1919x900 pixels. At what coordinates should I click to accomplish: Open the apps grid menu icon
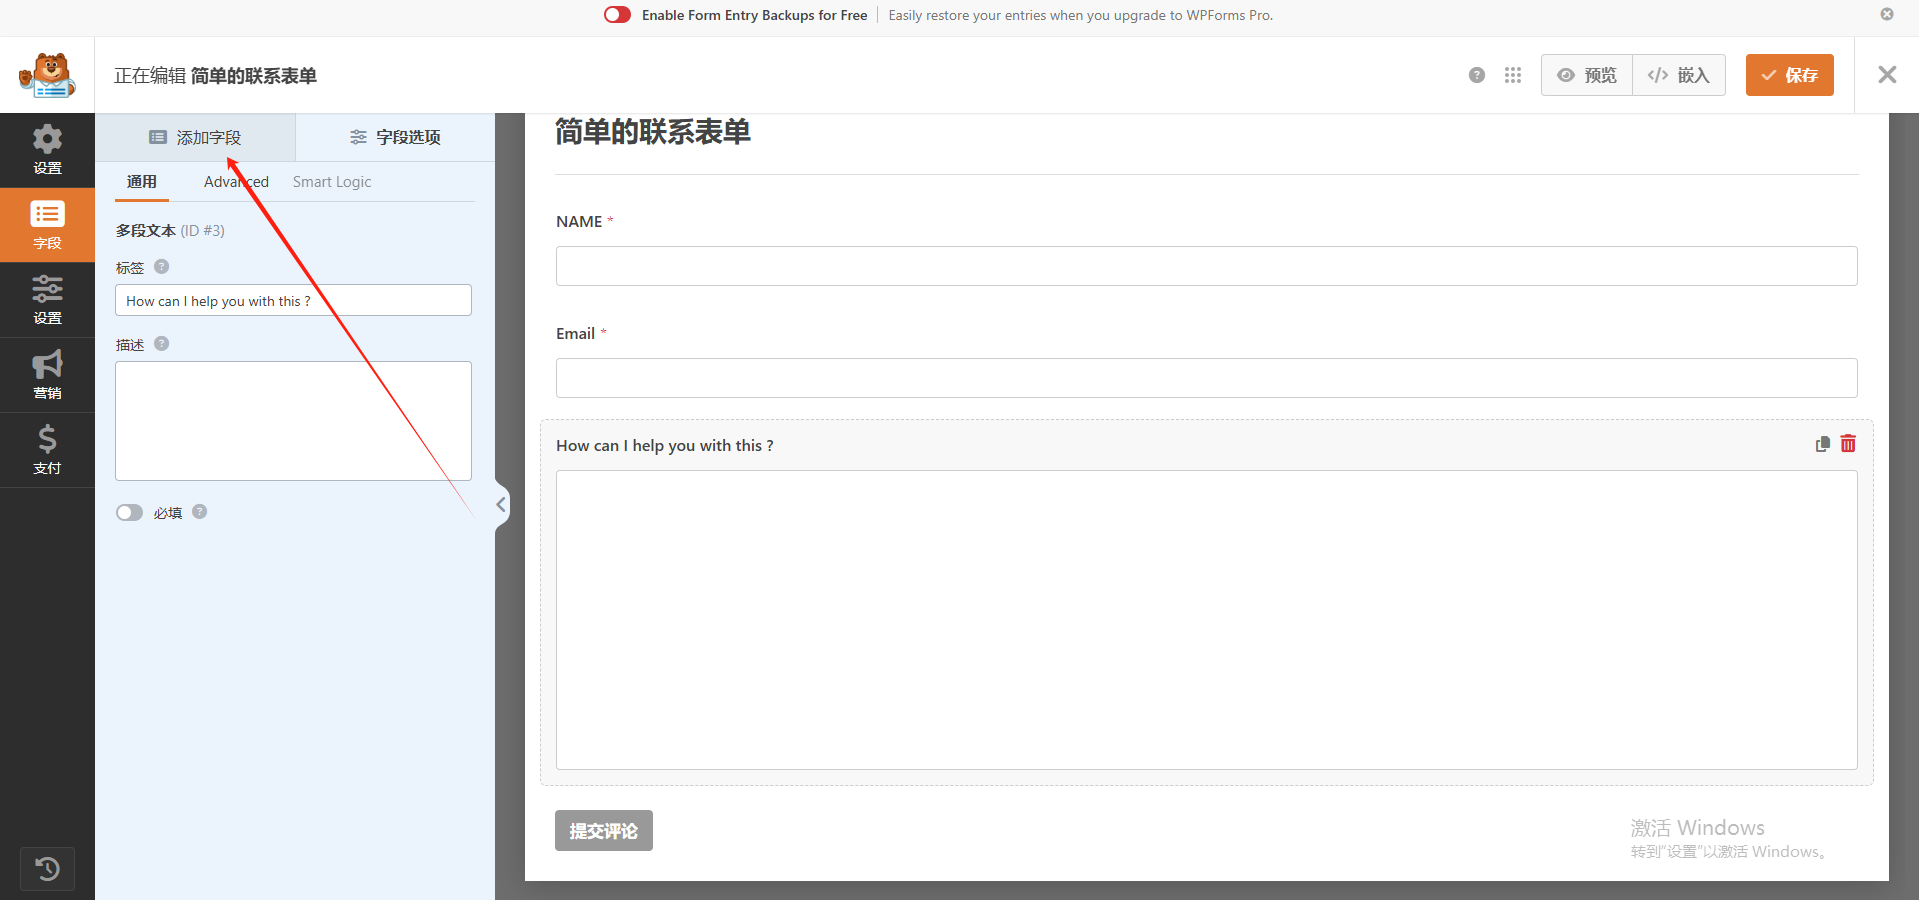pos(1512,75)
